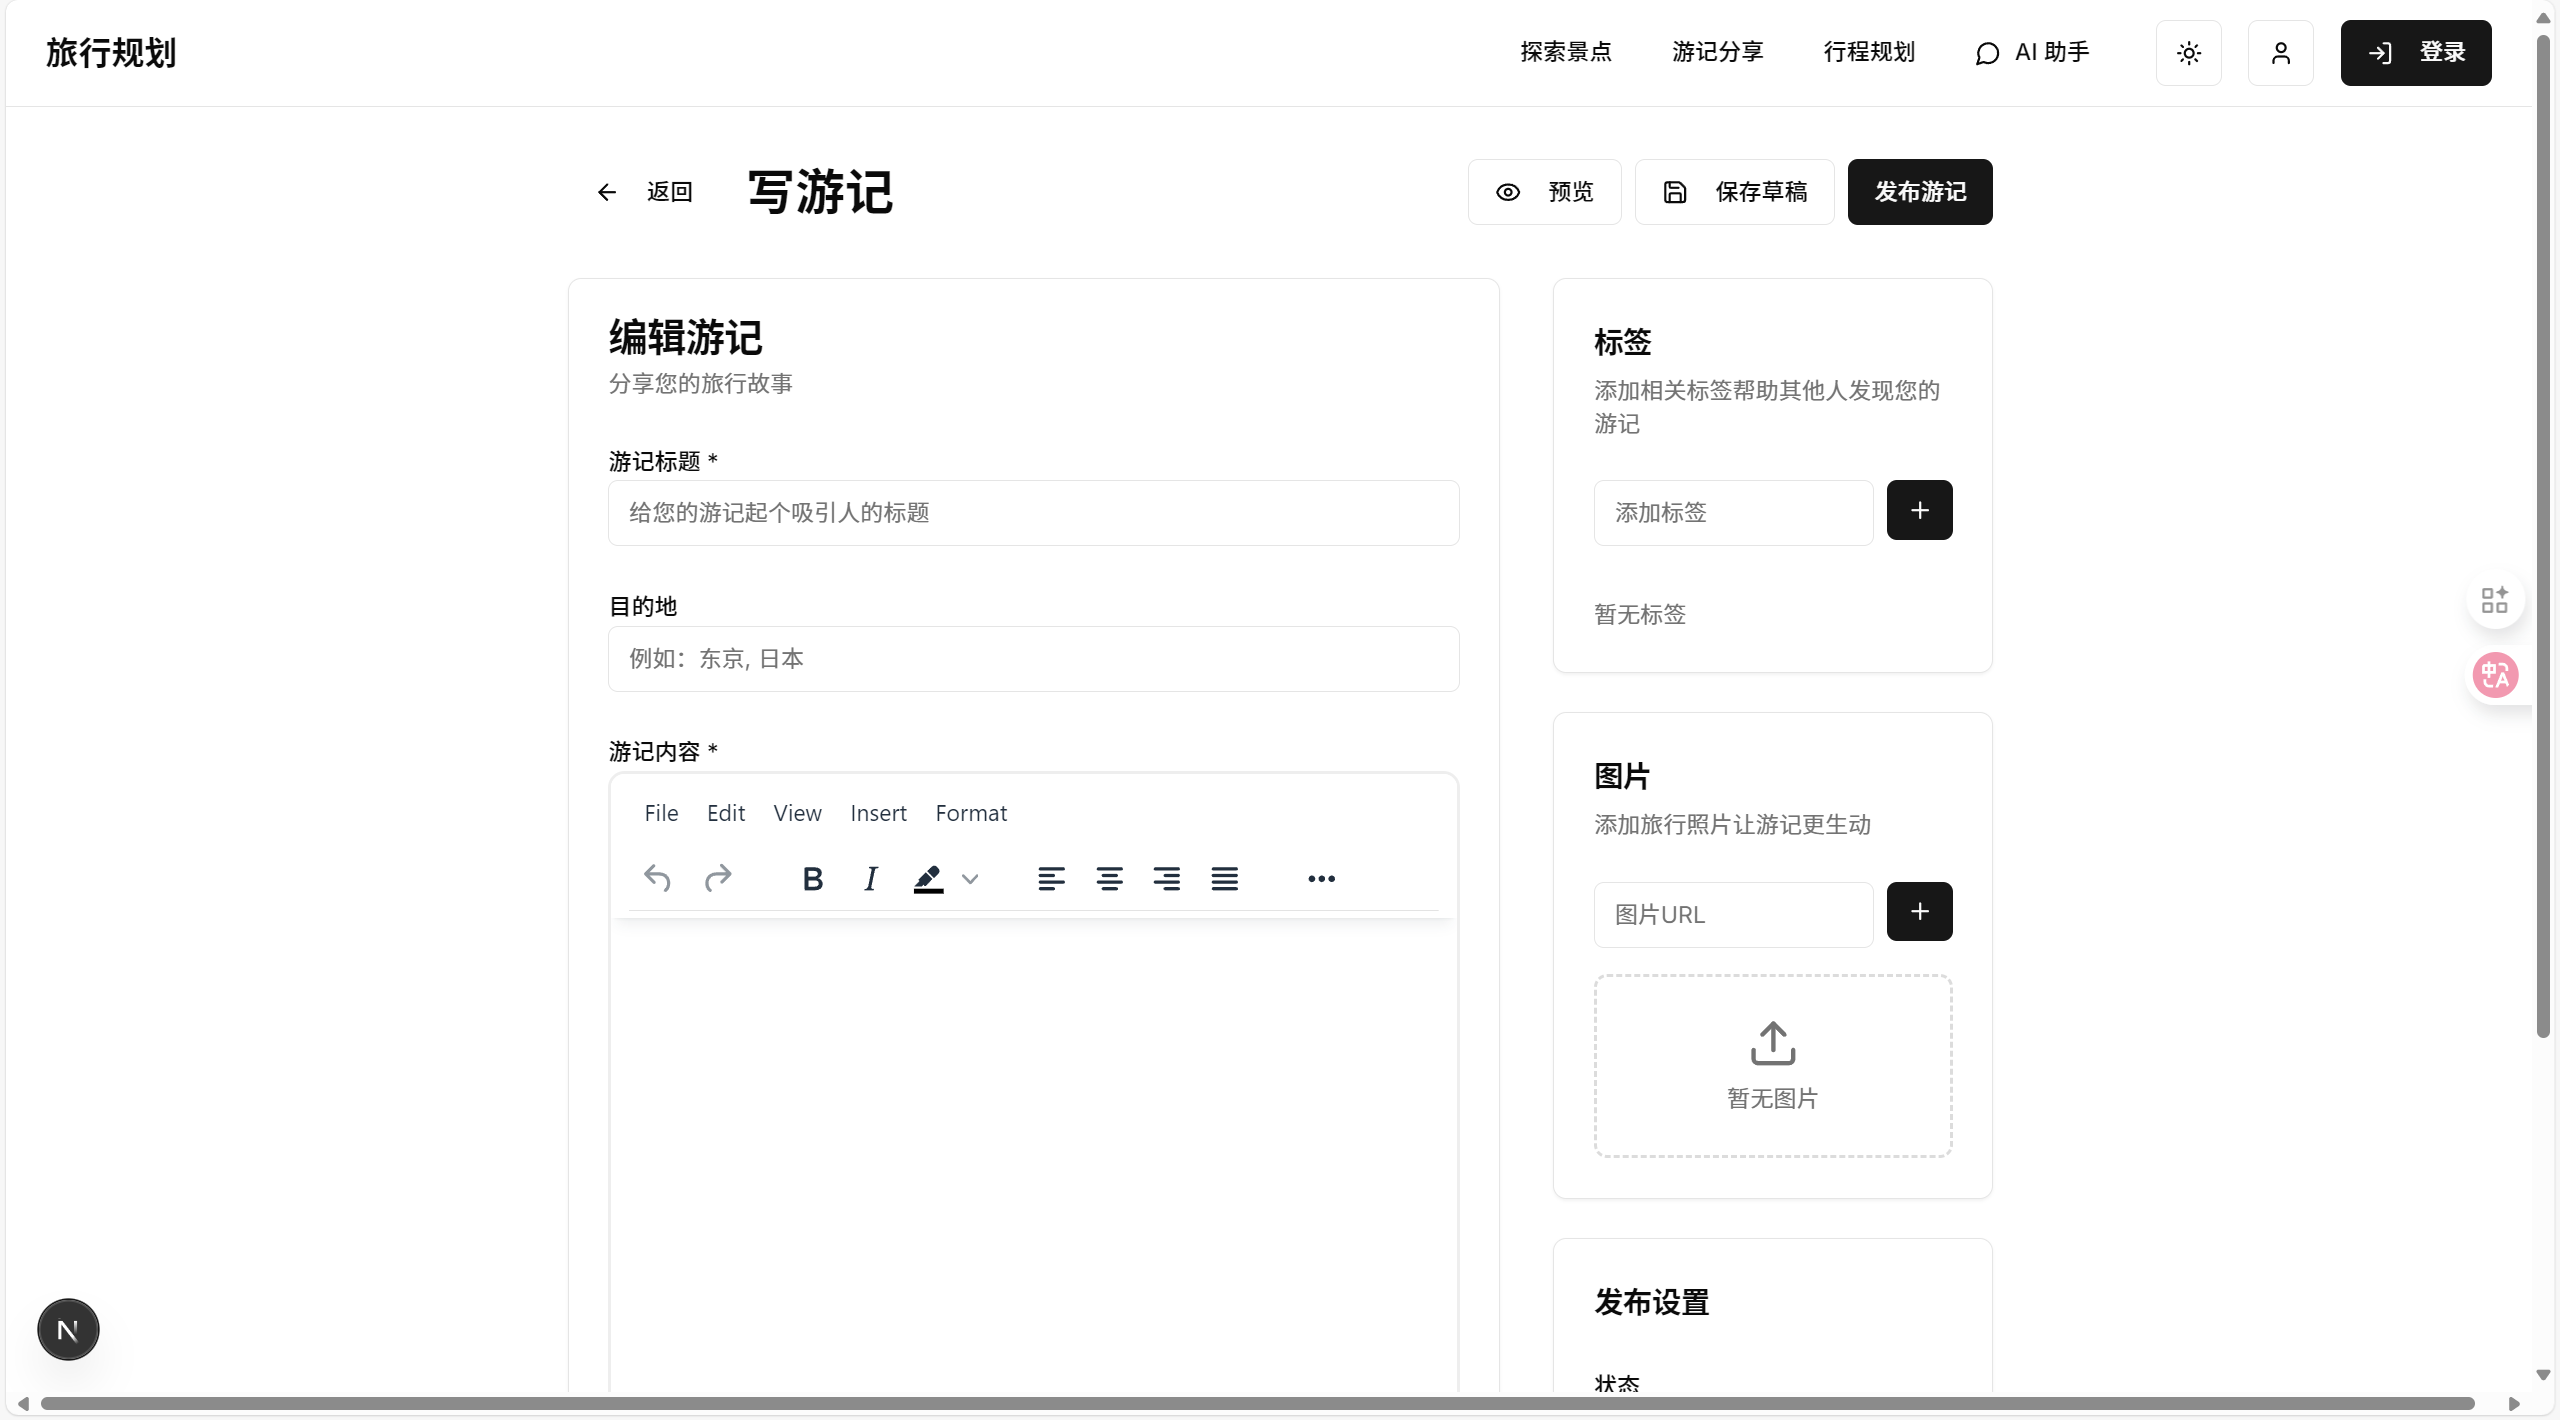
Task: Click the plus button beside 图片URL
Action: click(1919, 911)
